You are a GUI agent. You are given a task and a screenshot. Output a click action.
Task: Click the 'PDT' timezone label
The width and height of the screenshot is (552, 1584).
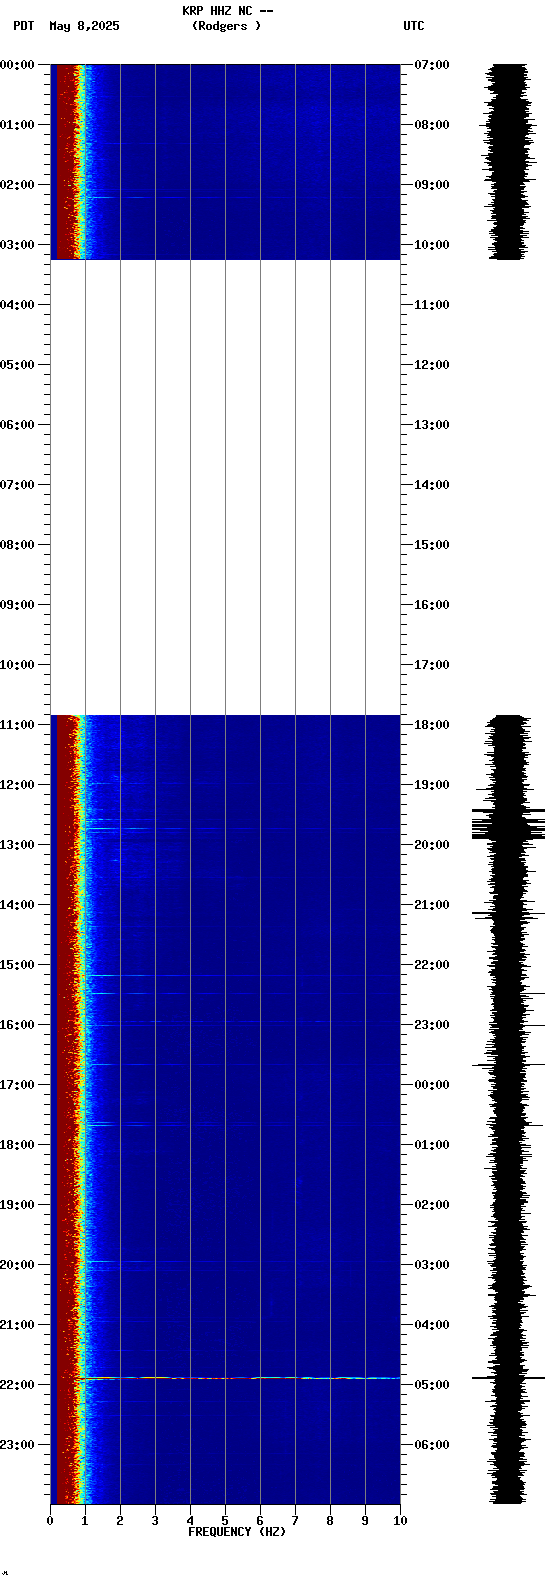pyautogui.click(x=24, y=26)
